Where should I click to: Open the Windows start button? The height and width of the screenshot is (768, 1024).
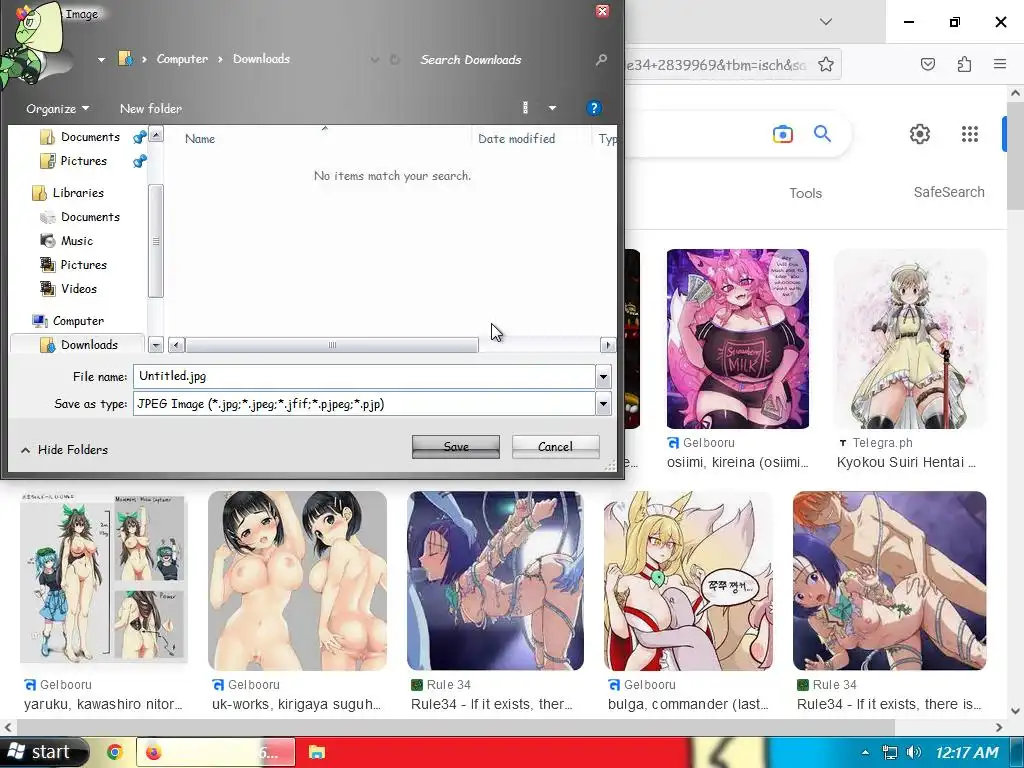click(x=43, y=752)
